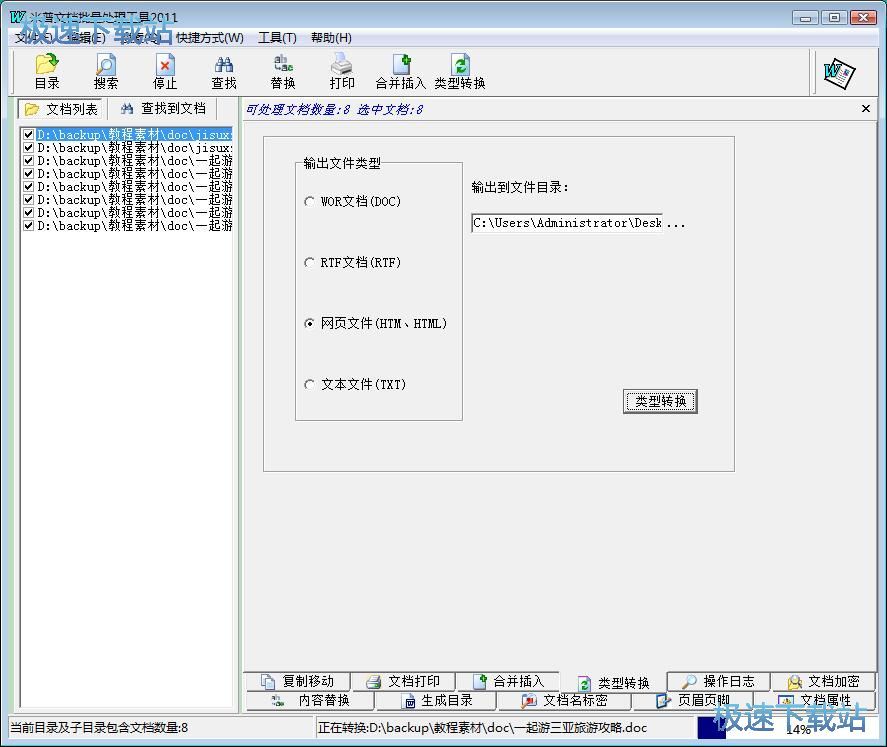Close the conversion panel with the X
Image resolution: width=887 pixels, height=747 pixels.
pos(866,109)
